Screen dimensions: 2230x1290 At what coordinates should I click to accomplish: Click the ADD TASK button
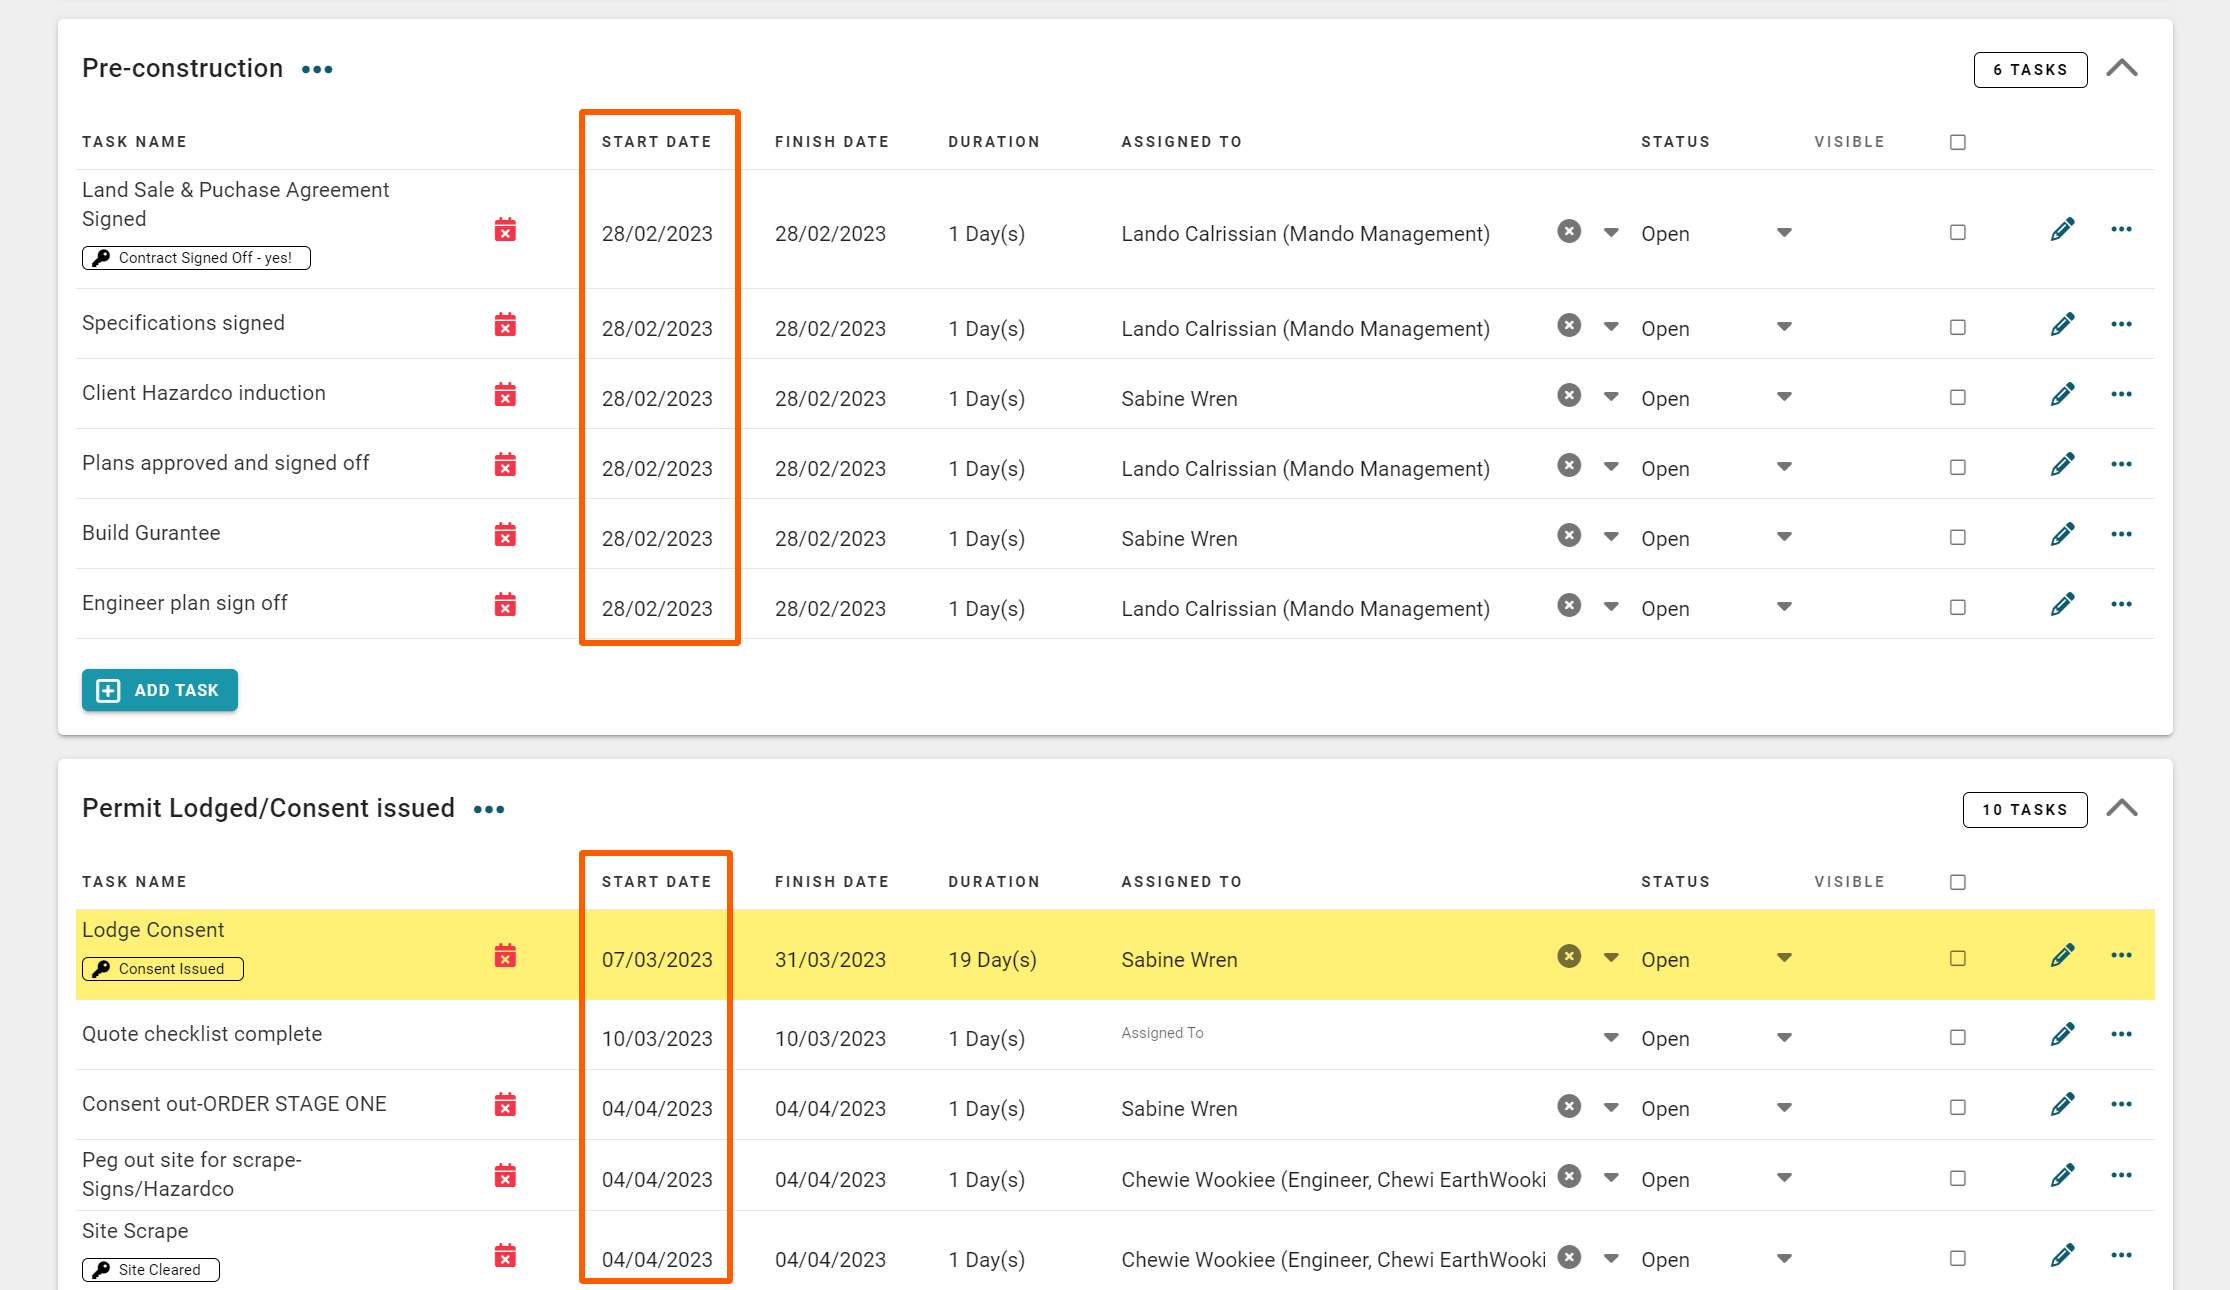pos(160,690)
